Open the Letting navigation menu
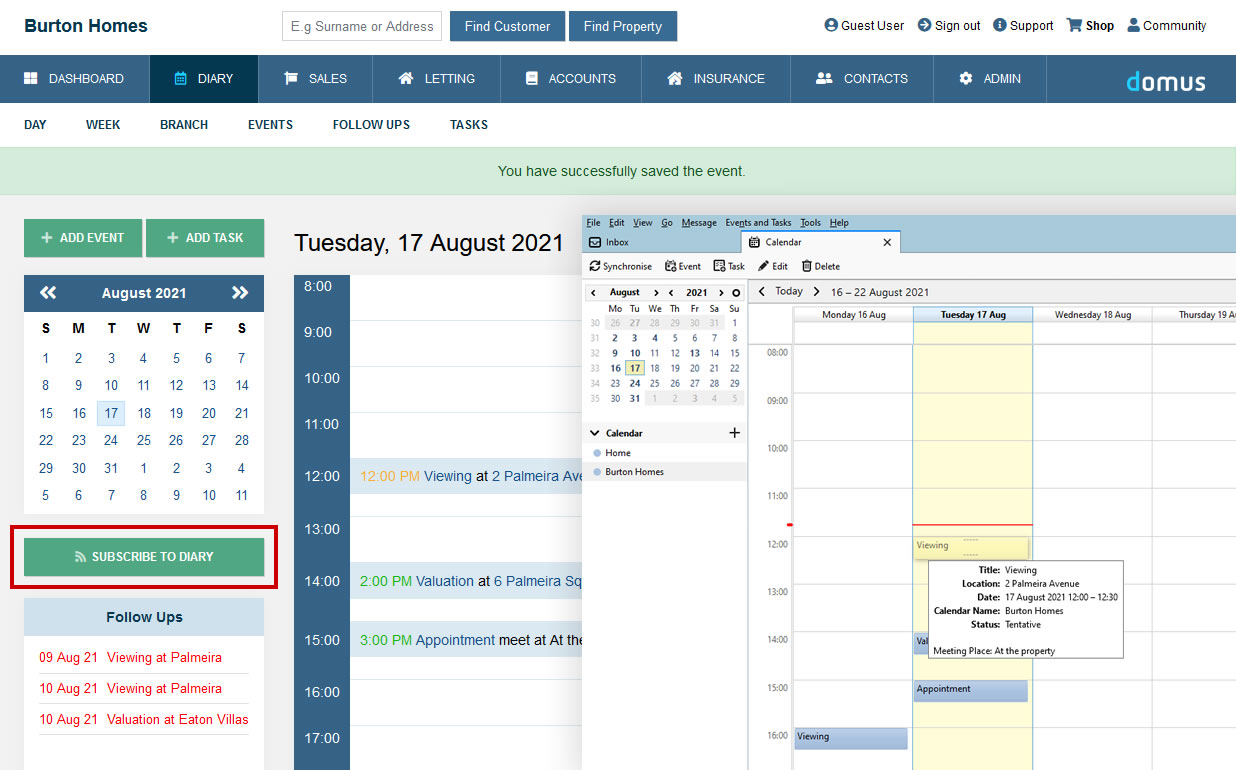Viewport: 1236px width, 770px height. click(436, 79)
